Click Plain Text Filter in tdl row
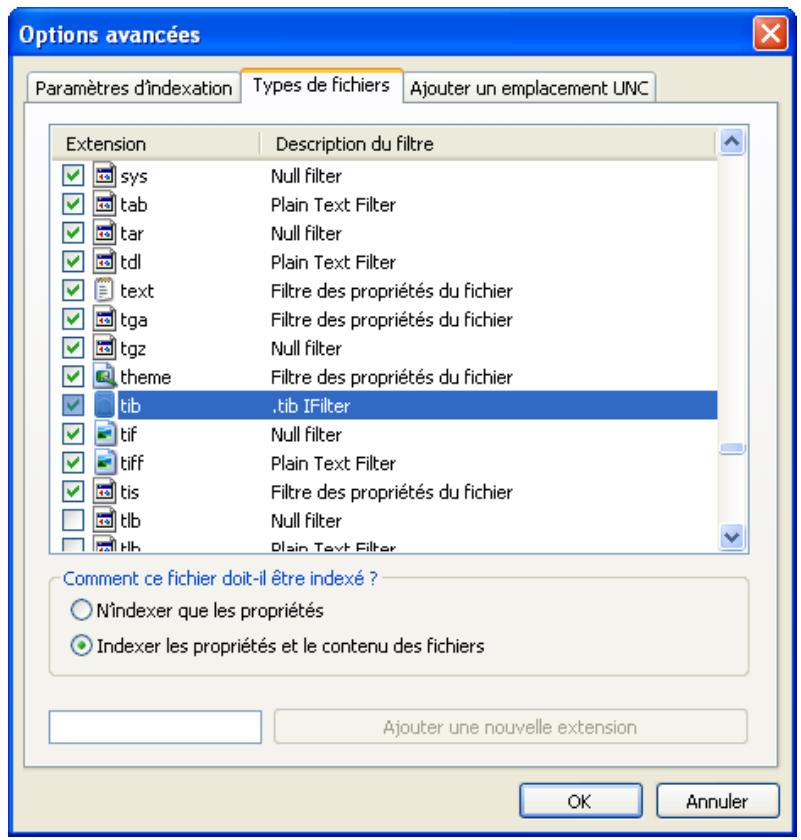 point(333,262)
